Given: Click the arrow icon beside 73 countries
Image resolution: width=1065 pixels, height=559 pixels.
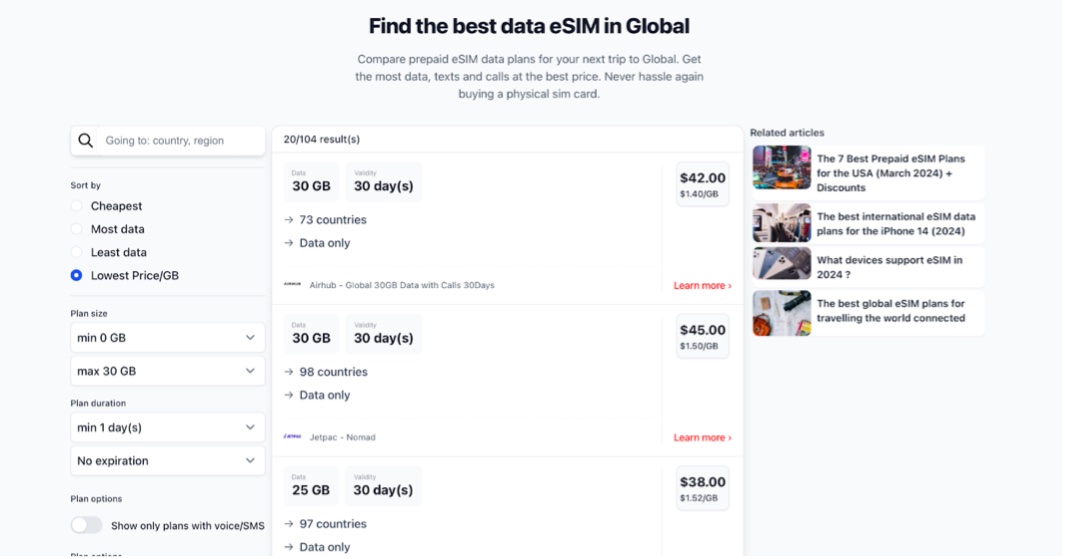Looking at the screenshot, I should [x=289, y=220].
